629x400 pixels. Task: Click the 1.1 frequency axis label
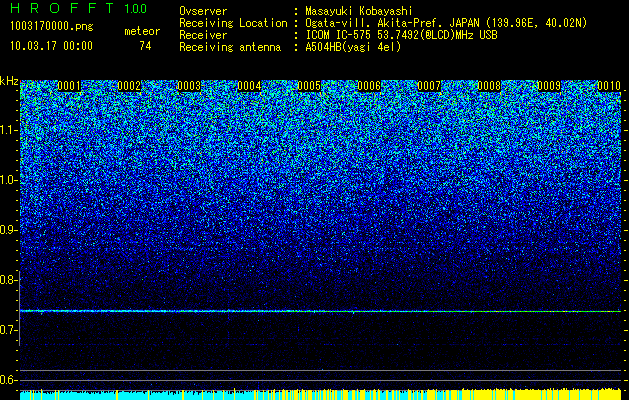tap(9, 130)
